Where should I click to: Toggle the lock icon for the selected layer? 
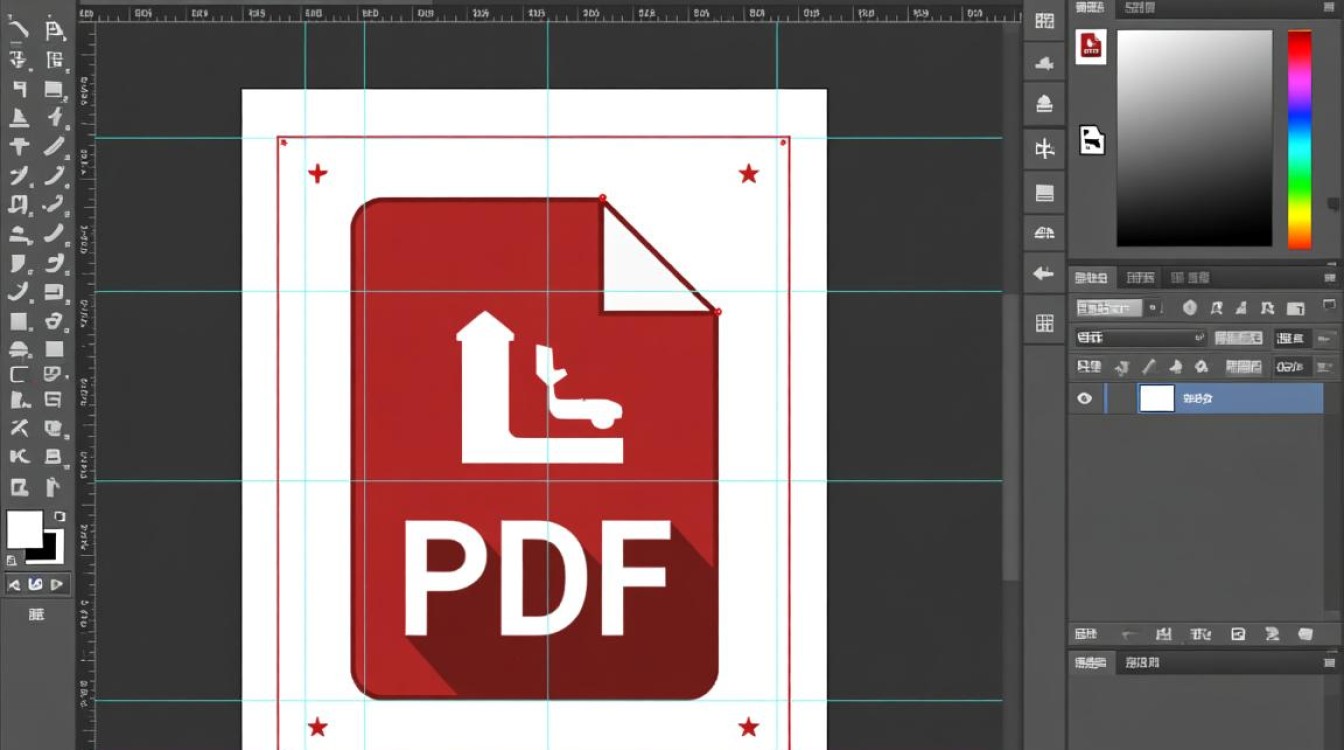pyautogui.click(x=1201, y=366)
